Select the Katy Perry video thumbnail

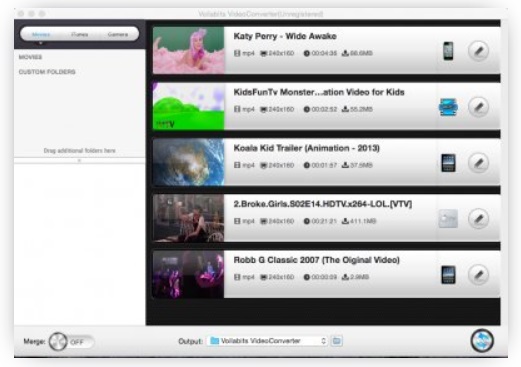(x=189, y=50)
